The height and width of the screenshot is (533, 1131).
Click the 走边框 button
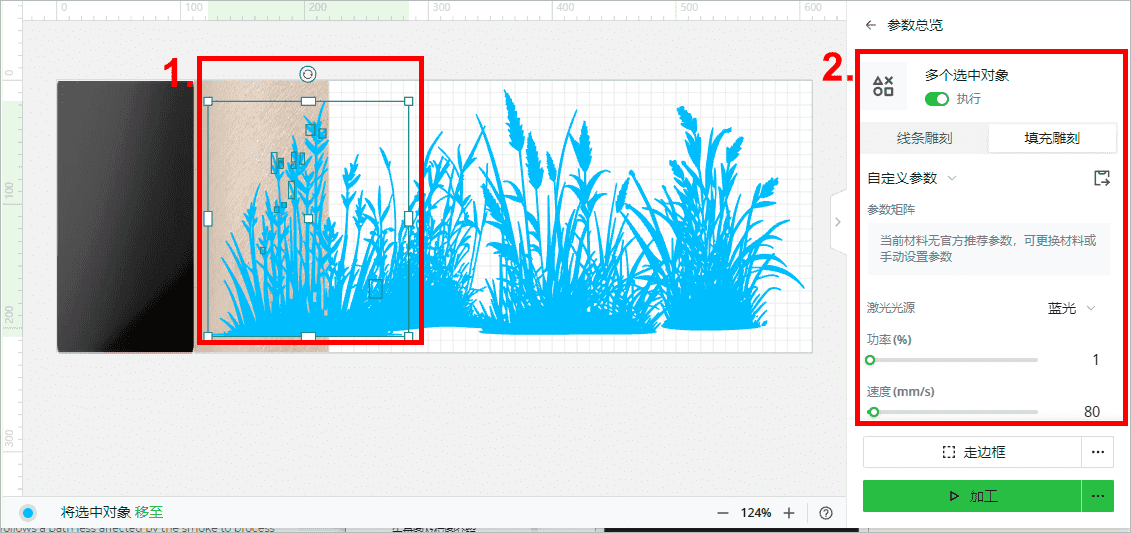pos(972,452)
